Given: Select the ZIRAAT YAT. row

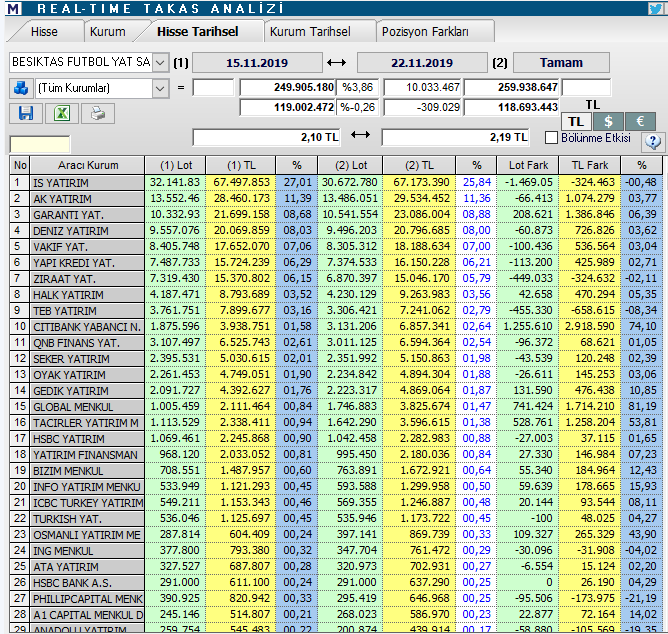Looking at the screenshot, I should (336, 279).
